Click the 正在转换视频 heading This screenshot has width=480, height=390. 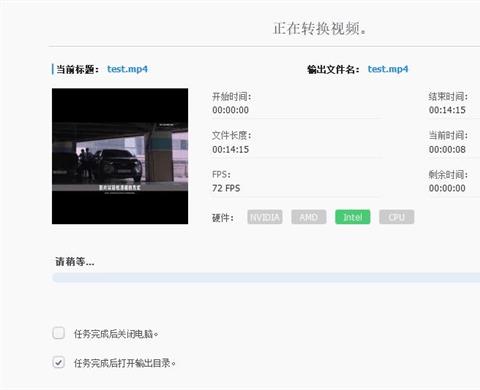click(320, 28)
